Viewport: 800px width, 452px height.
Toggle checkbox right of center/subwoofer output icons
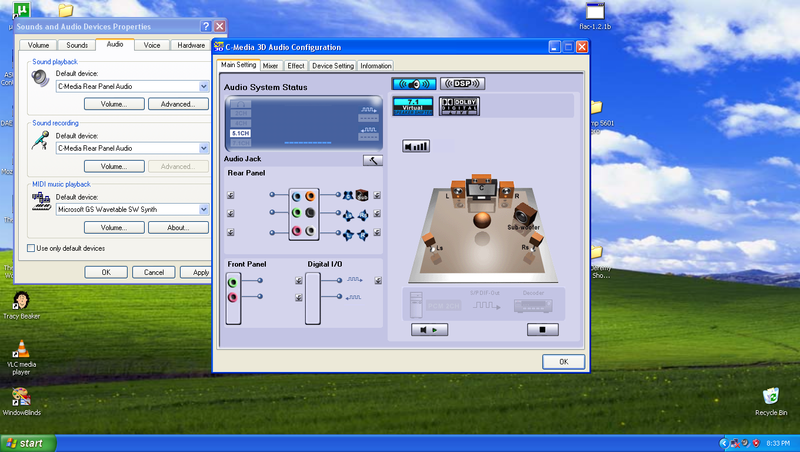[x=377, y=195]
